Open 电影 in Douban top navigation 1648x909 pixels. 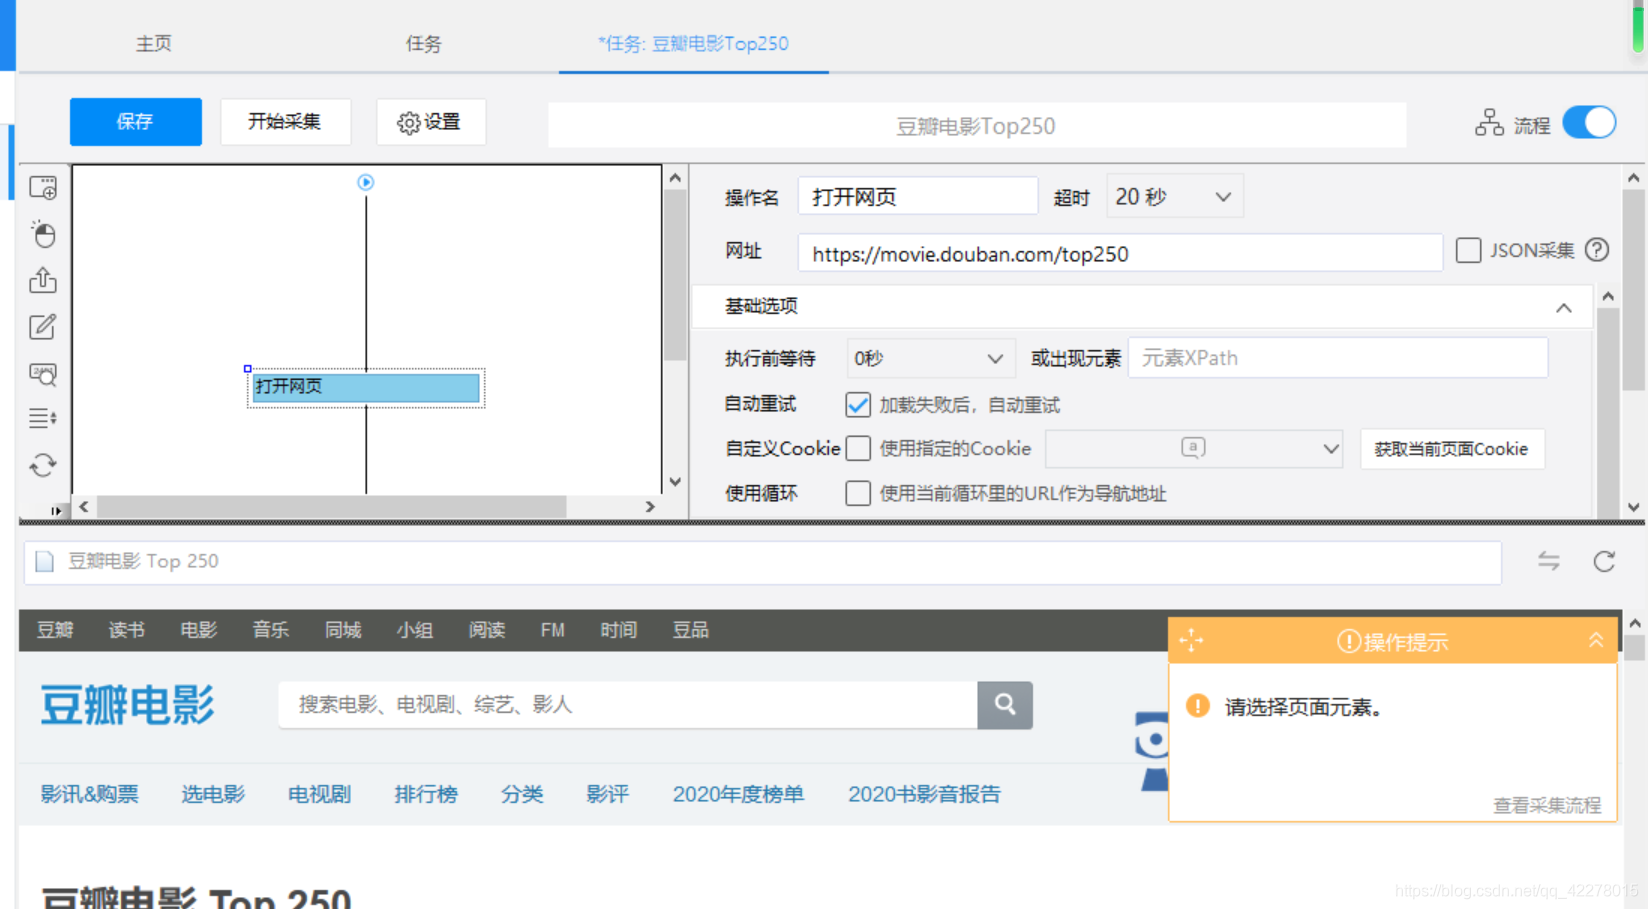[x=199, y=630]
